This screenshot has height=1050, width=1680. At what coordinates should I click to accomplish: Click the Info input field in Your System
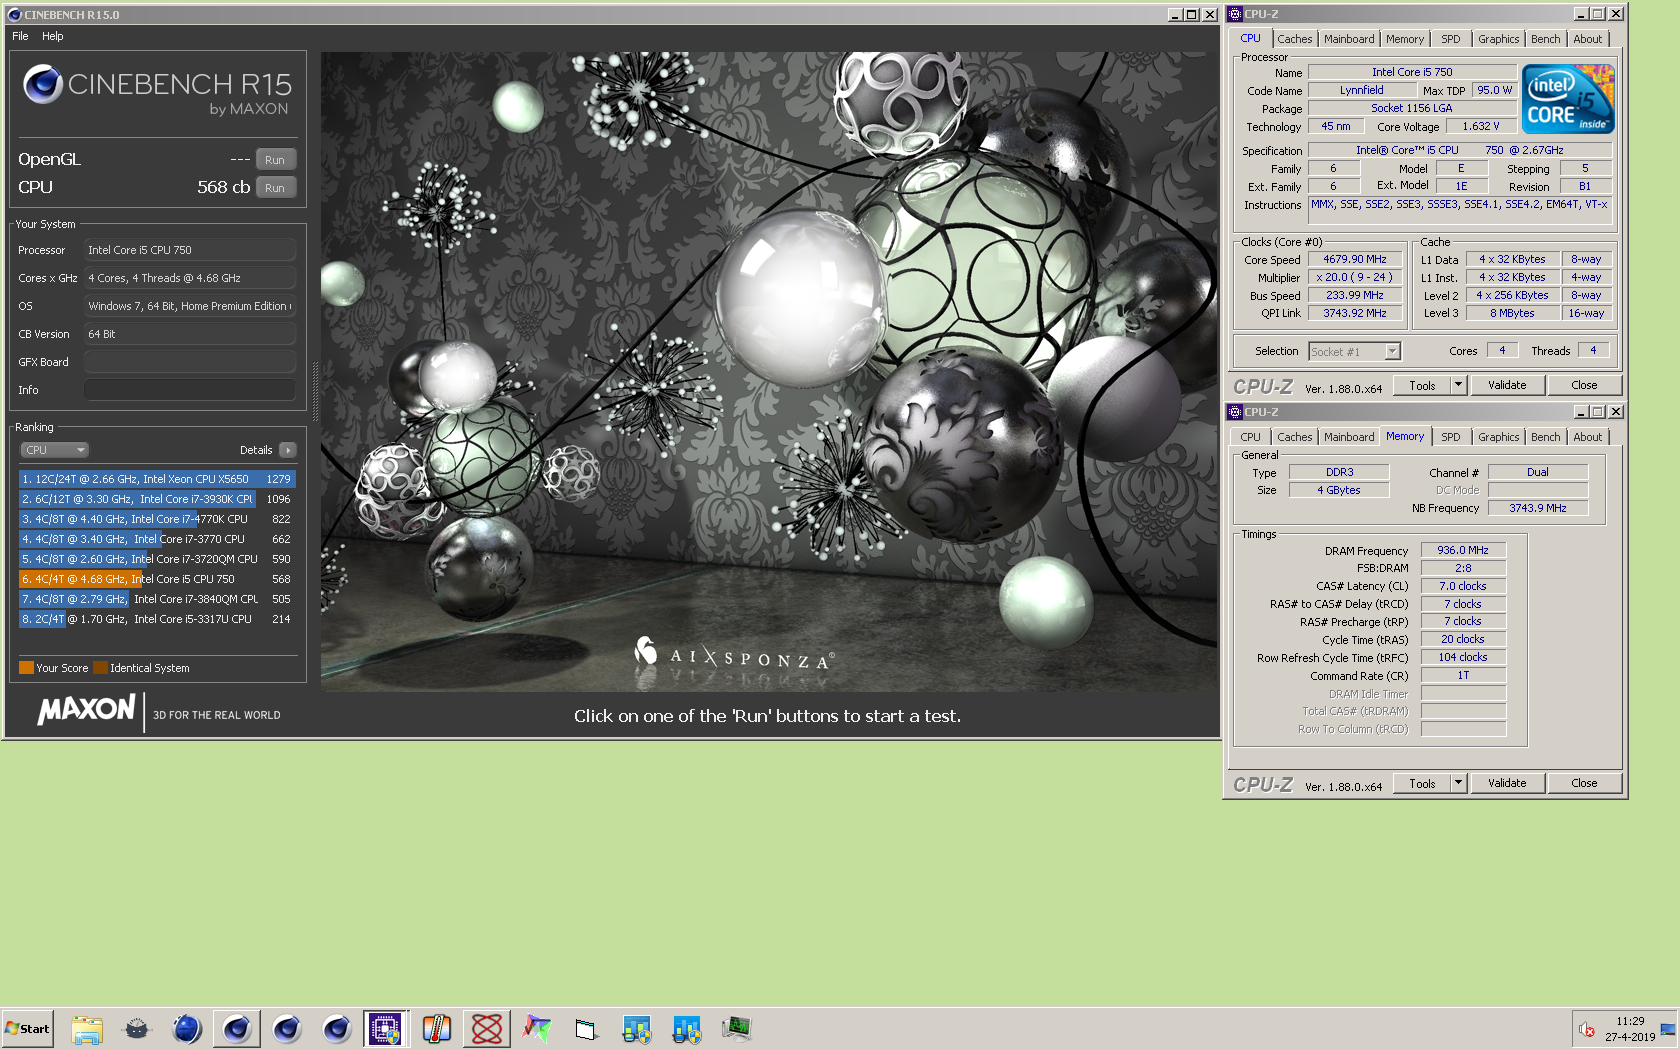190,390
